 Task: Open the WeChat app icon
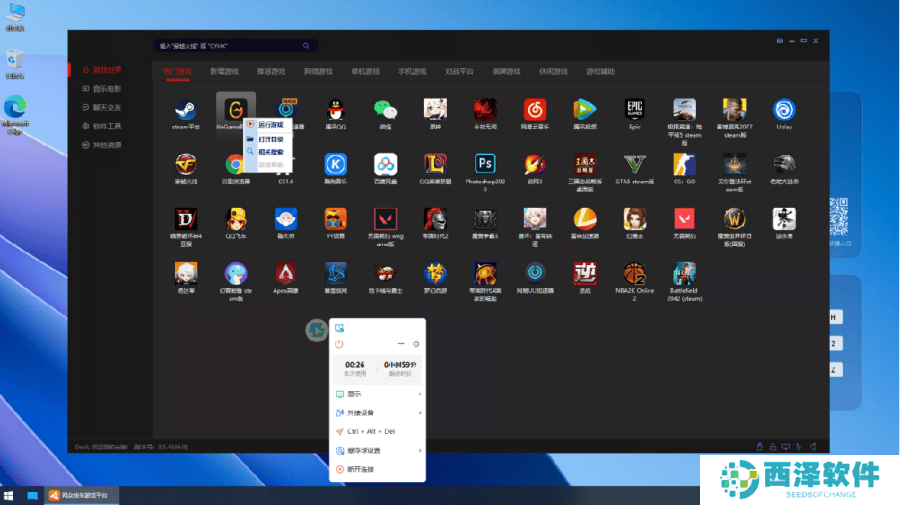pyautogui.click(x=385, y=109)
